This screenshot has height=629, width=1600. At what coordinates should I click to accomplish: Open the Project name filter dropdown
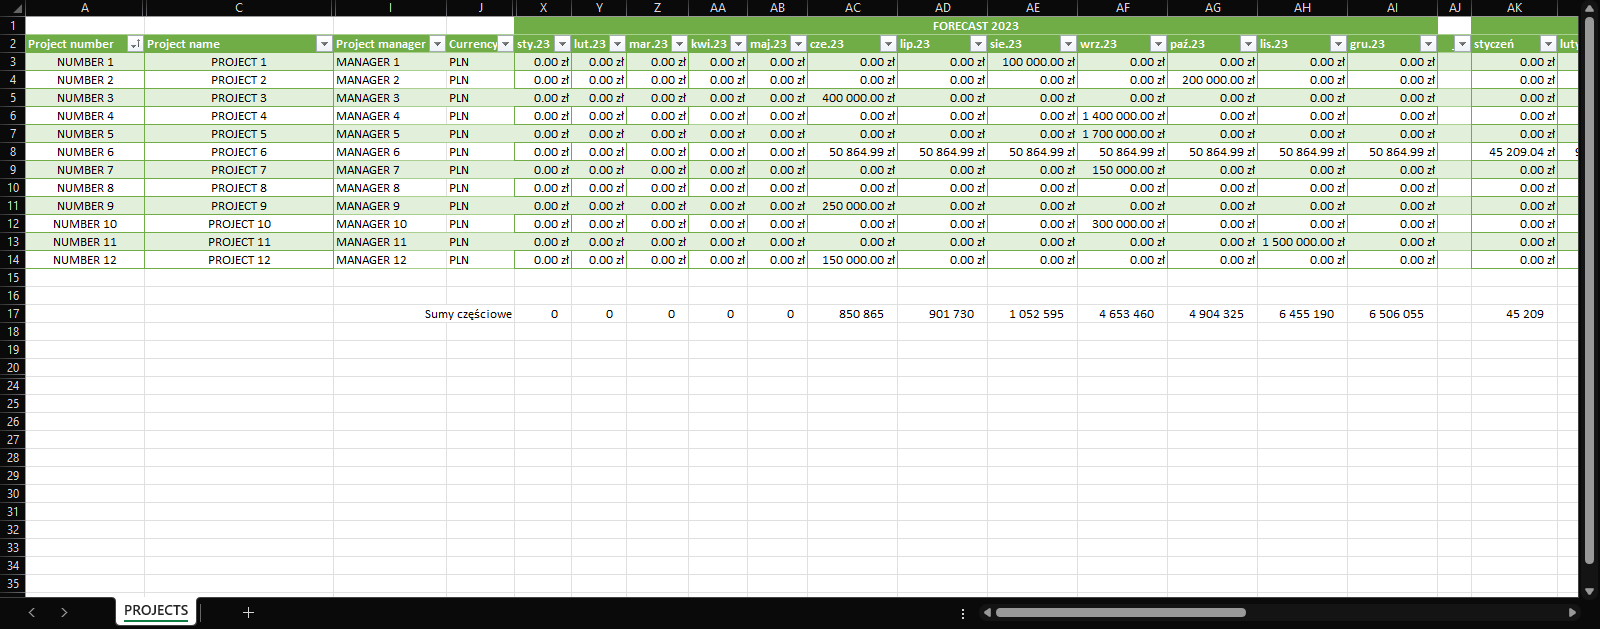323,44
